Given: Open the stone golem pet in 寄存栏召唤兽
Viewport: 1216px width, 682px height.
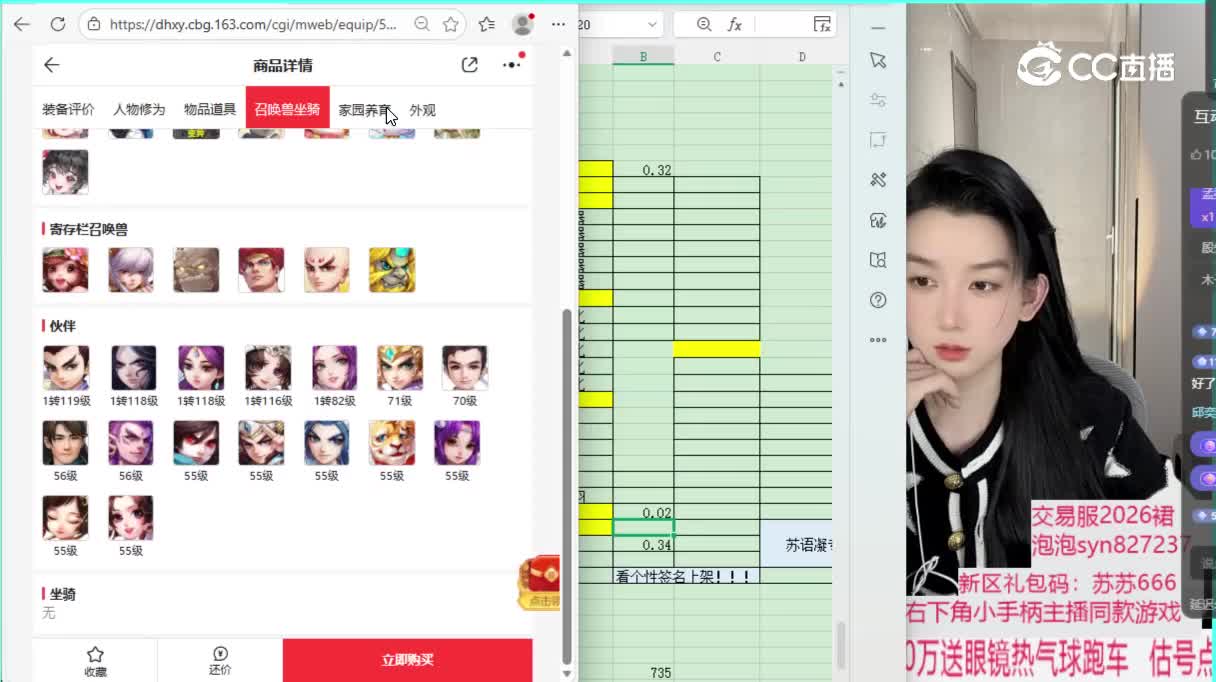Looking at the screenshot, I should click(x=196, y=270).
